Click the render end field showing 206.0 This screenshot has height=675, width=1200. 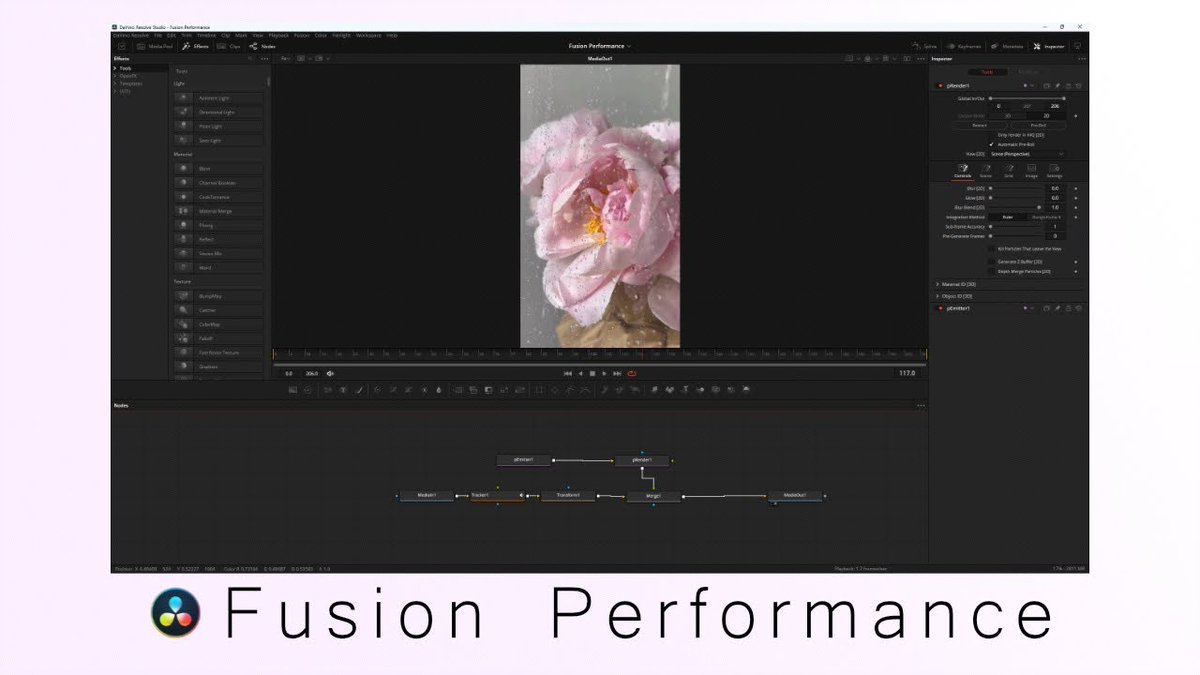point(311,373)
